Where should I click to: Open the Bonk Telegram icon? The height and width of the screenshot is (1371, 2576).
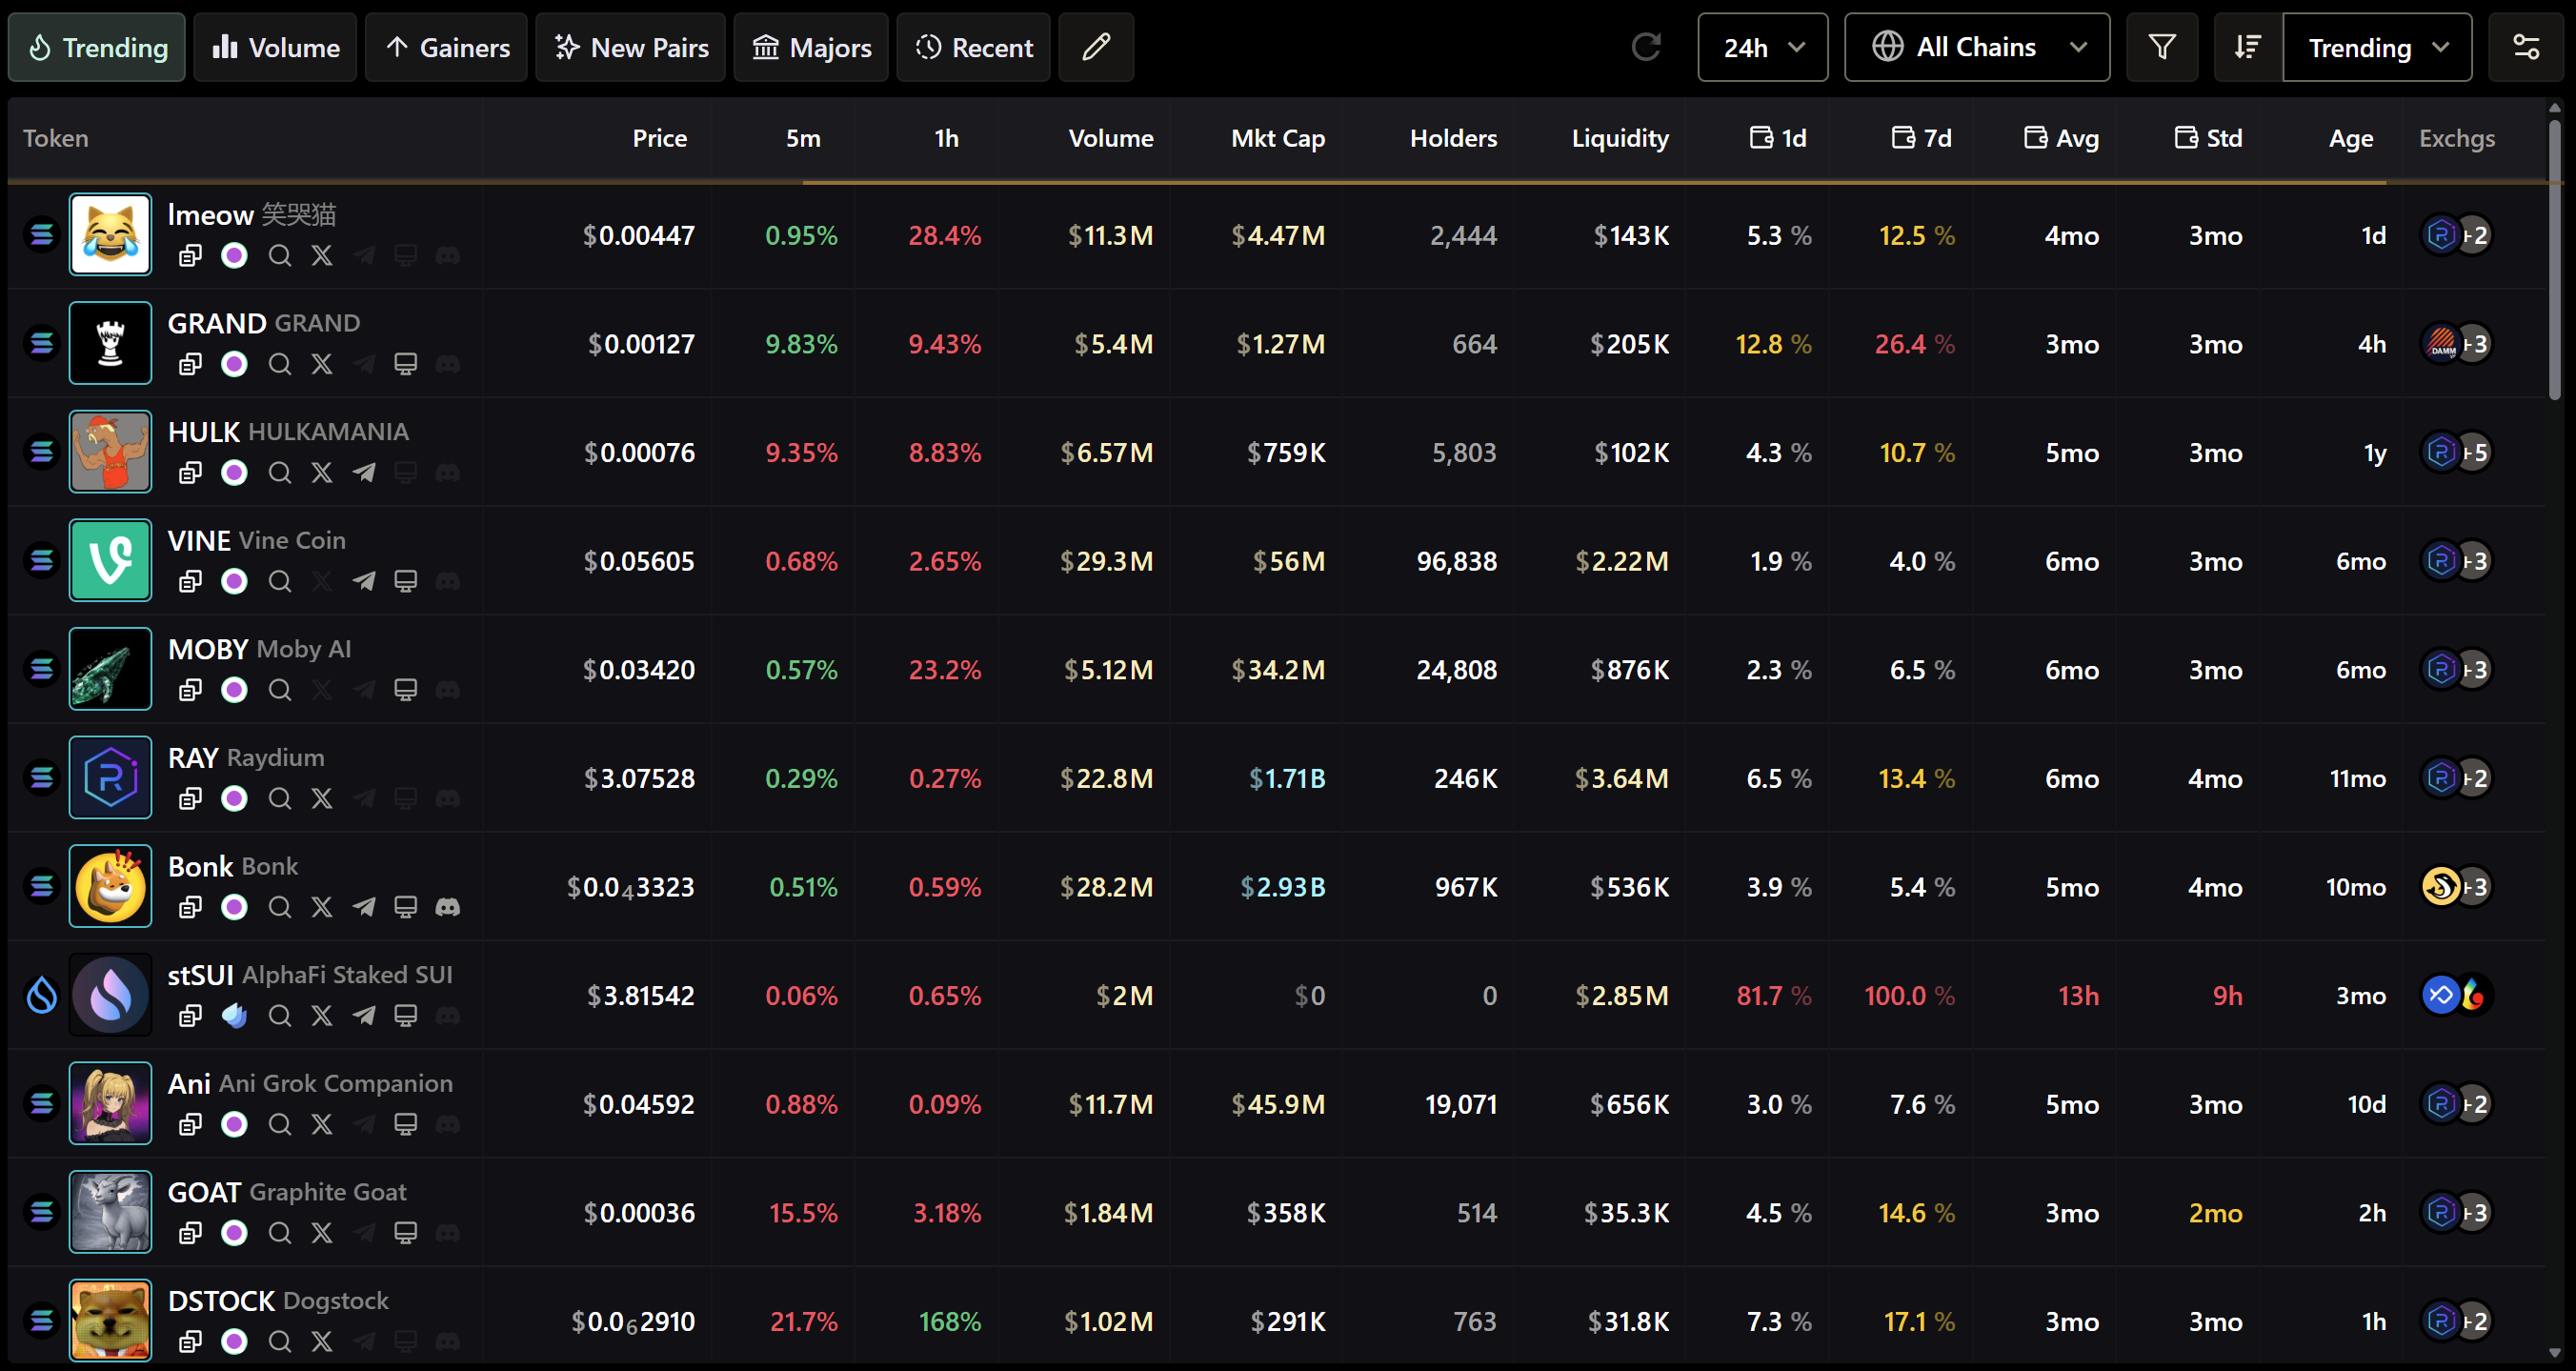(364, 907)
